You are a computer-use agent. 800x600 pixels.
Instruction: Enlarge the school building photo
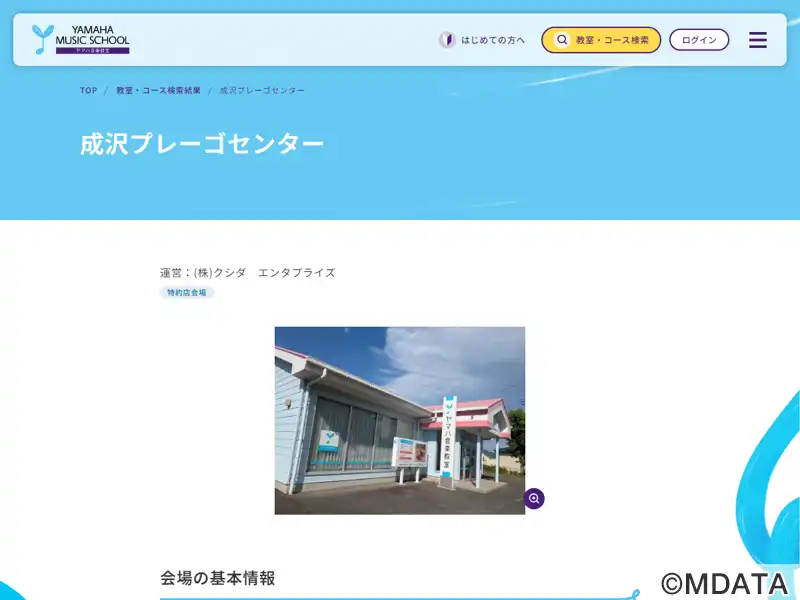tap(399, 420)
